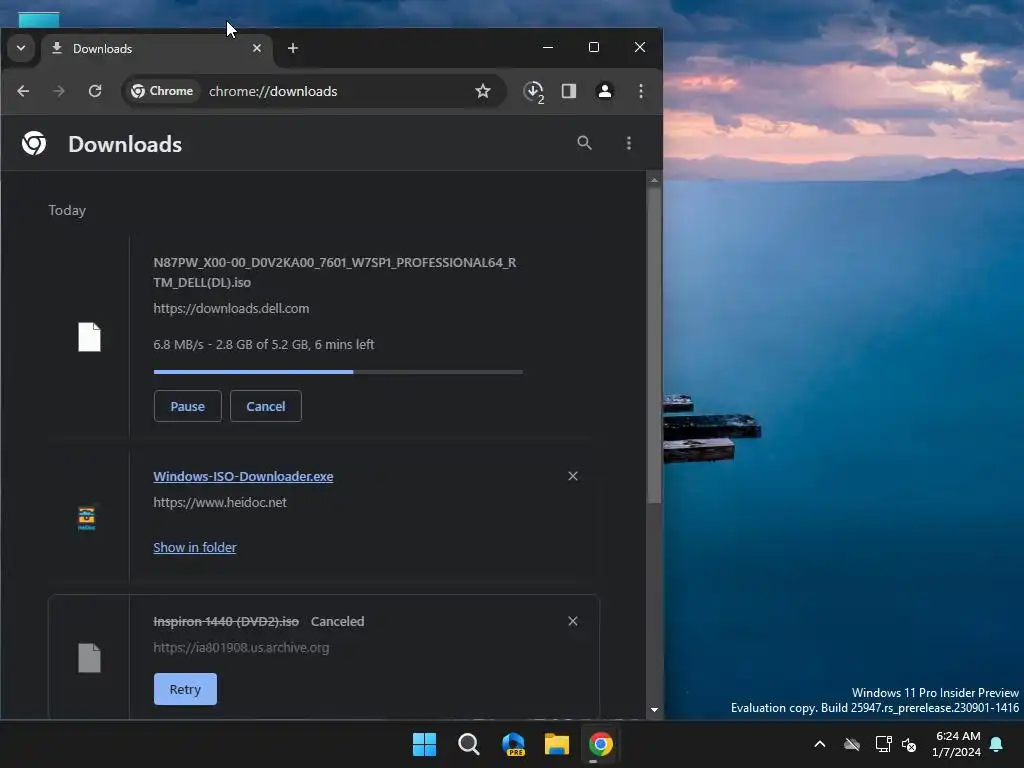1024x768 pixels.
Task: Open Chrome's three-dot main menu
Action: [x=641, y=91]
